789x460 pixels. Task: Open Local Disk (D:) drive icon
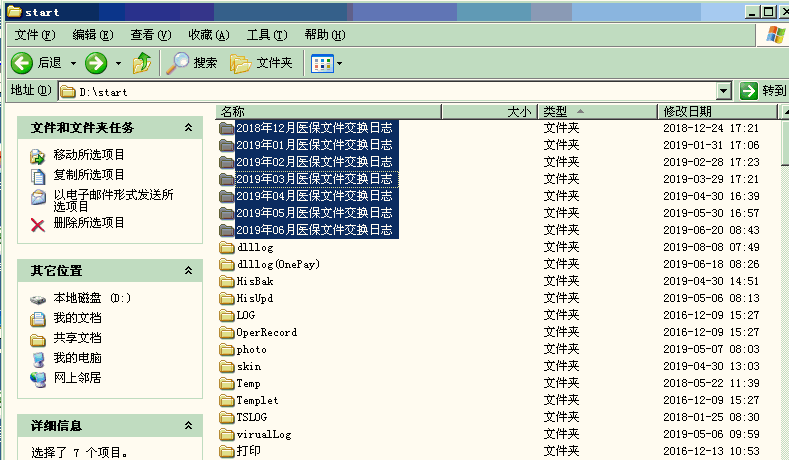coord(38,299)
